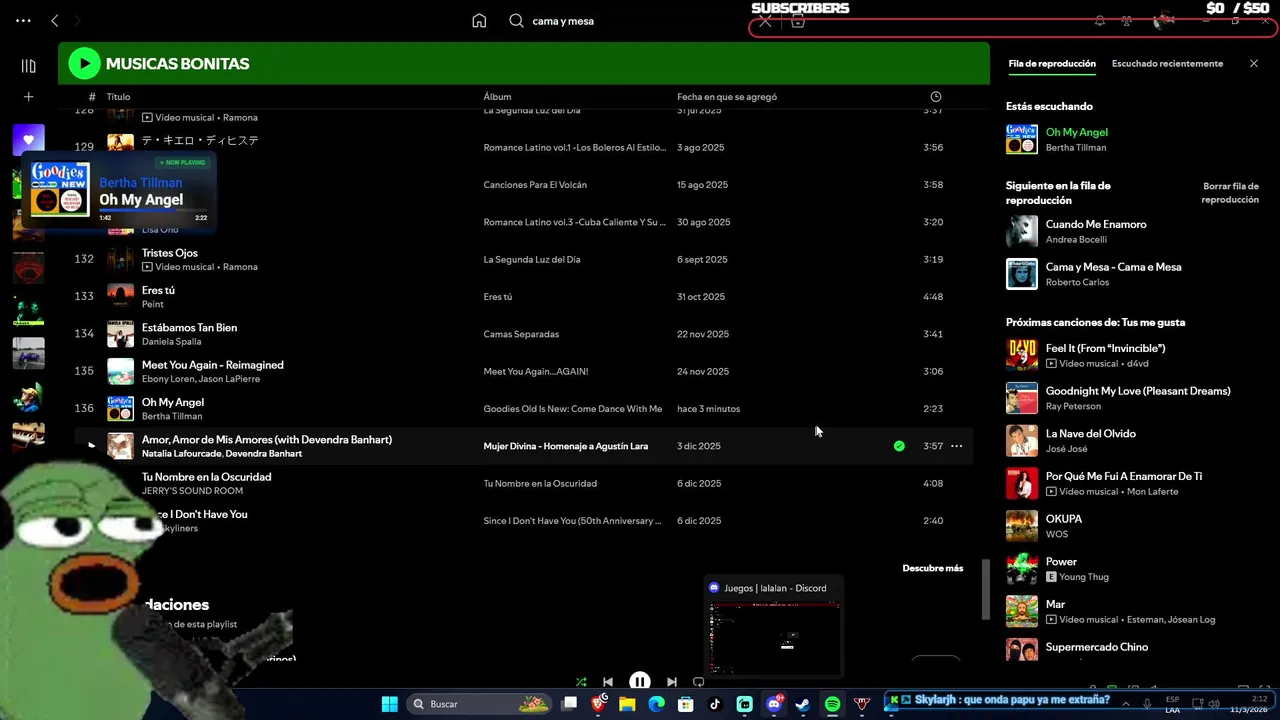Screen dimensions: 1280x720
Task: Click Descubre más link
Action: click(933, 568)
